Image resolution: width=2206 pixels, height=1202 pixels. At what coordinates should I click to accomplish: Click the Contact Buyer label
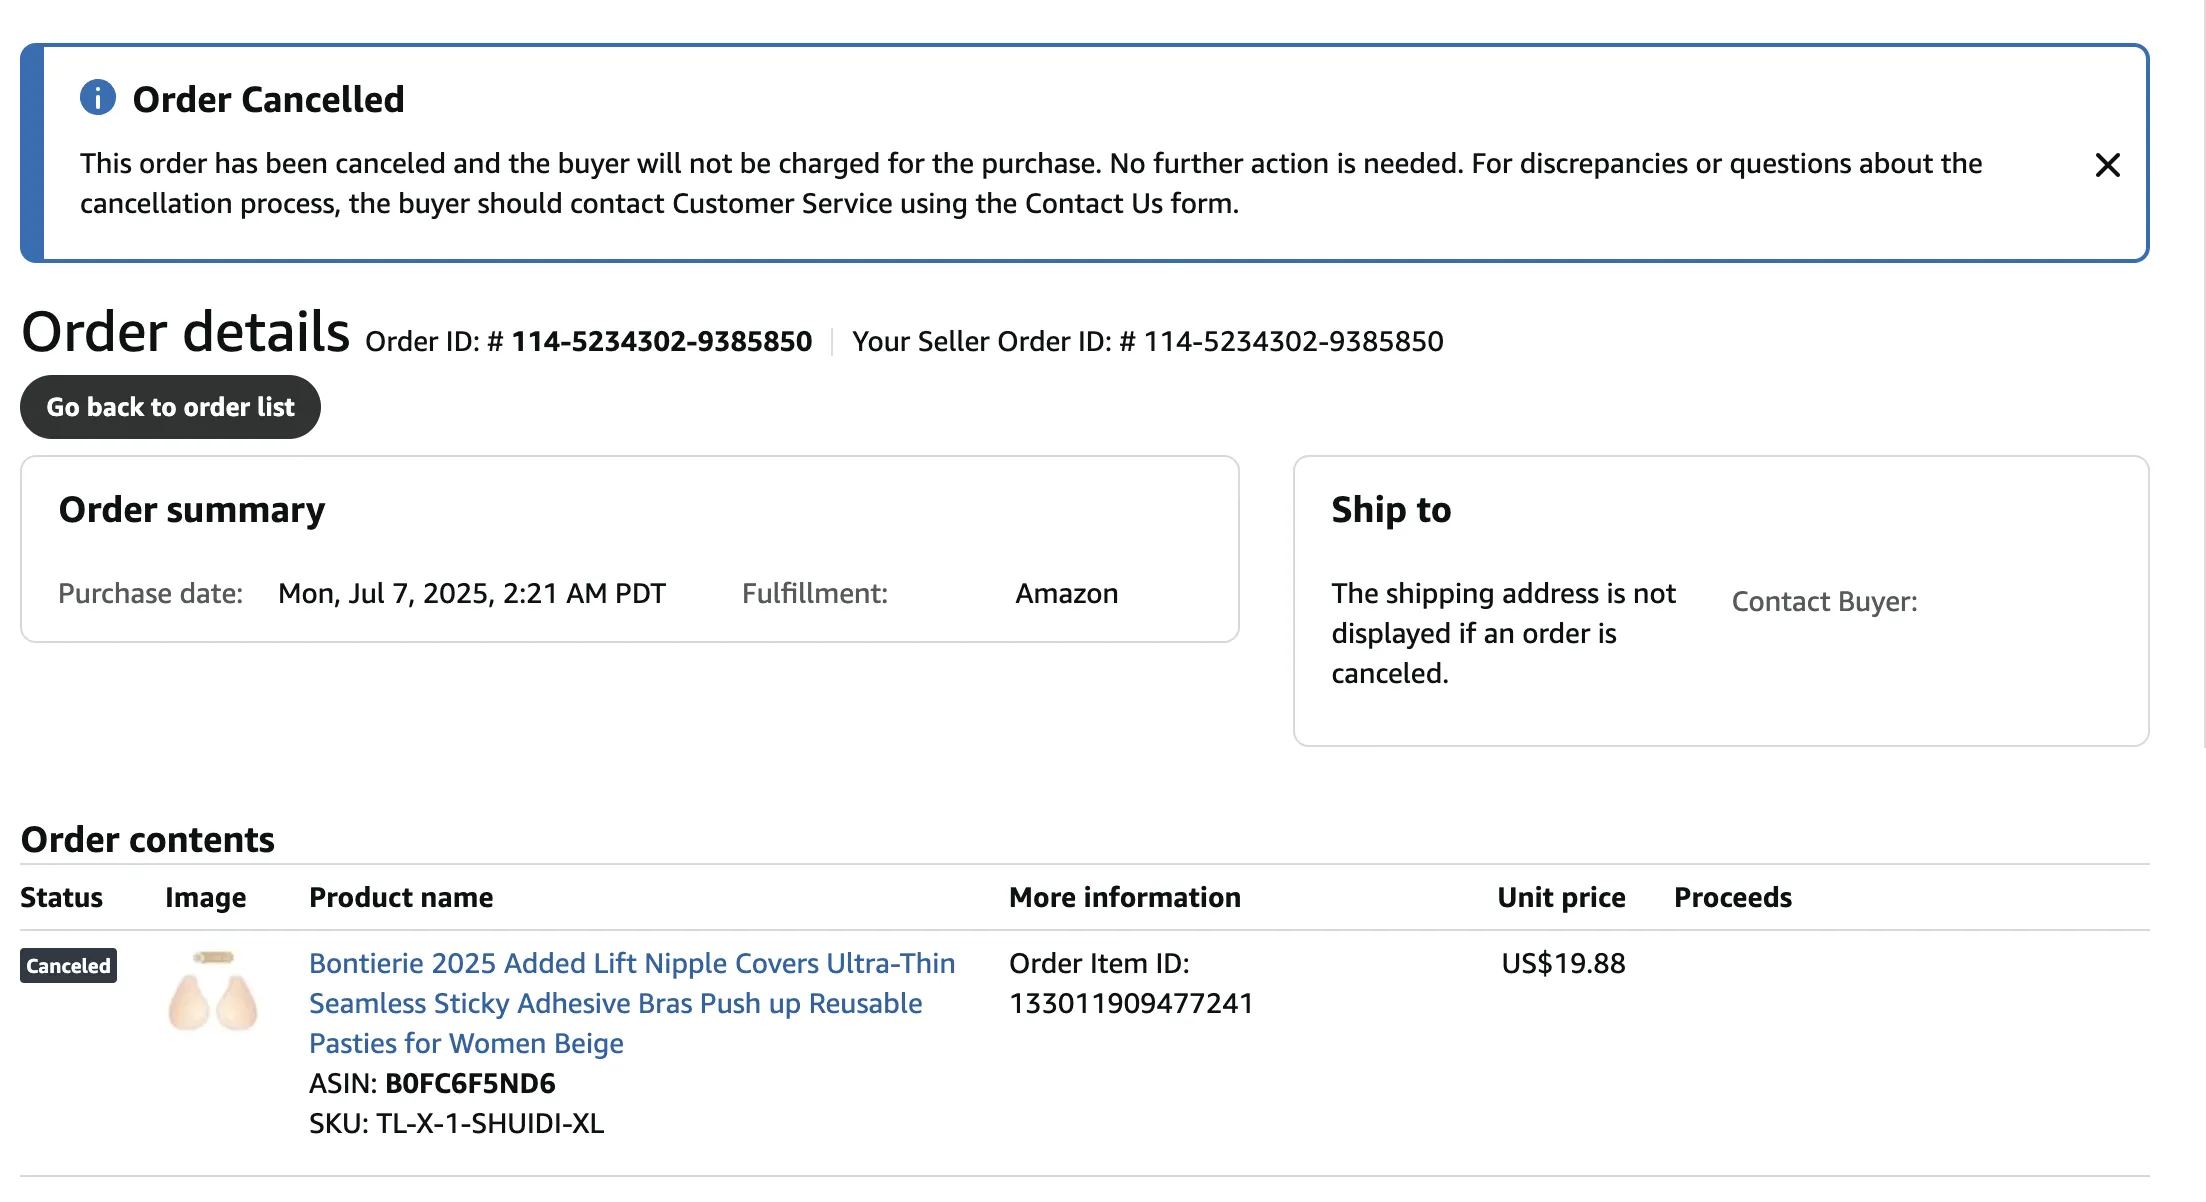coord(1824,602)
